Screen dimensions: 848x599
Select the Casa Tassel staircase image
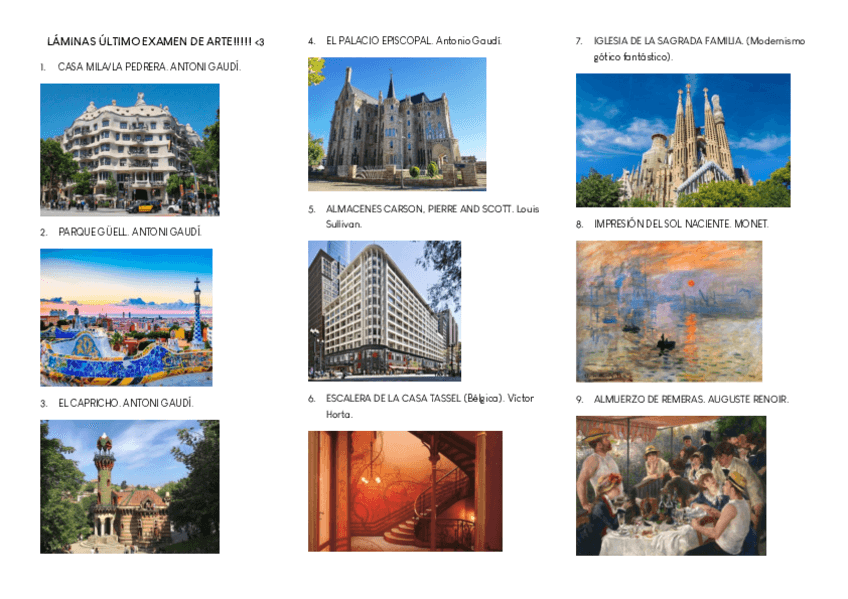[405, 491]
